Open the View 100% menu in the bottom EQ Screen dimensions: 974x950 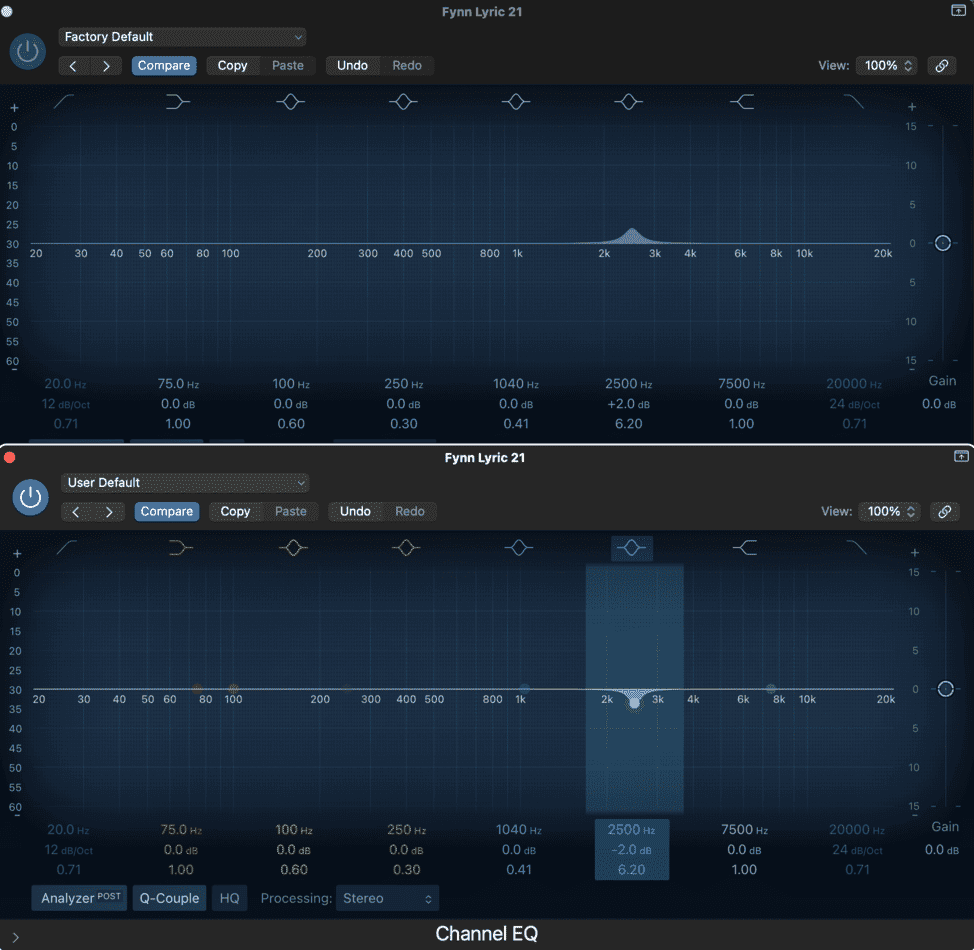pyautogui.click(x=891, y=511)
